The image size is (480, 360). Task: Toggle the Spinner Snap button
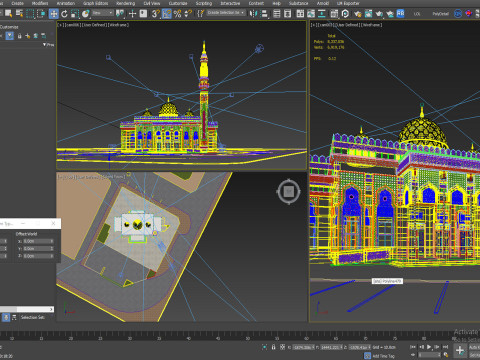click(188, 14)
